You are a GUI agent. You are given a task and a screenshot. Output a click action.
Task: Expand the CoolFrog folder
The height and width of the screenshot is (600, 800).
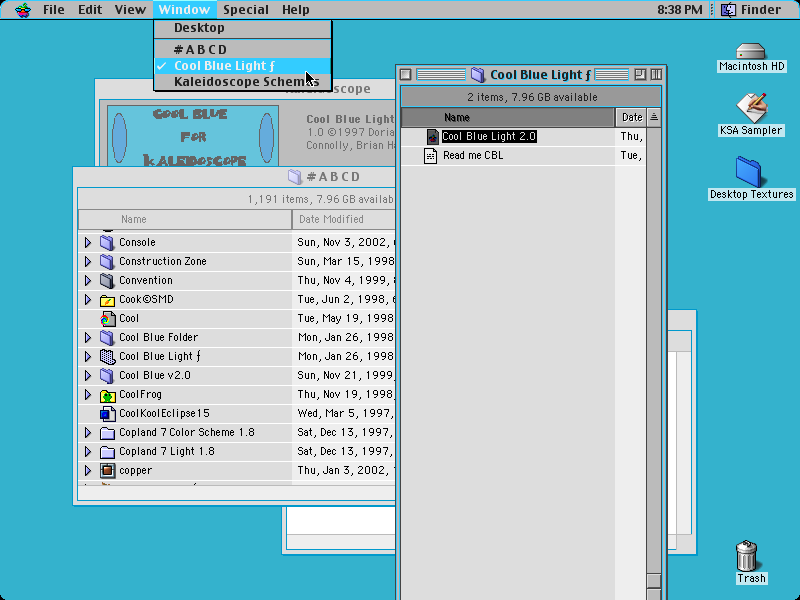click(88, 394)
